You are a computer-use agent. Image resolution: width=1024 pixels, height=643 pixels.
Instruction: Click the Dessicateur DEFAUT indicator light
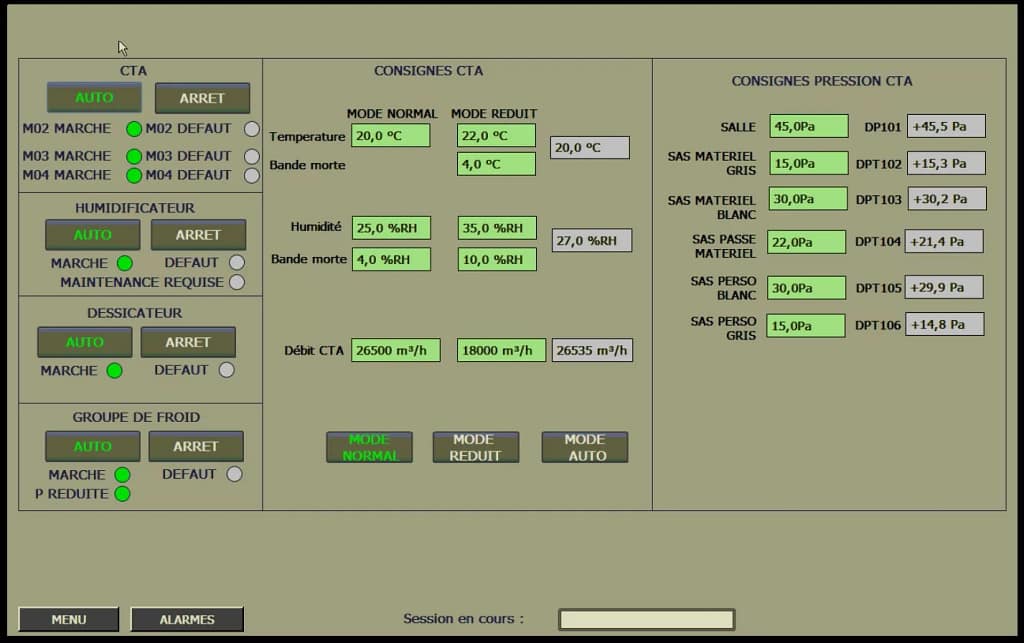coord(227,370)
